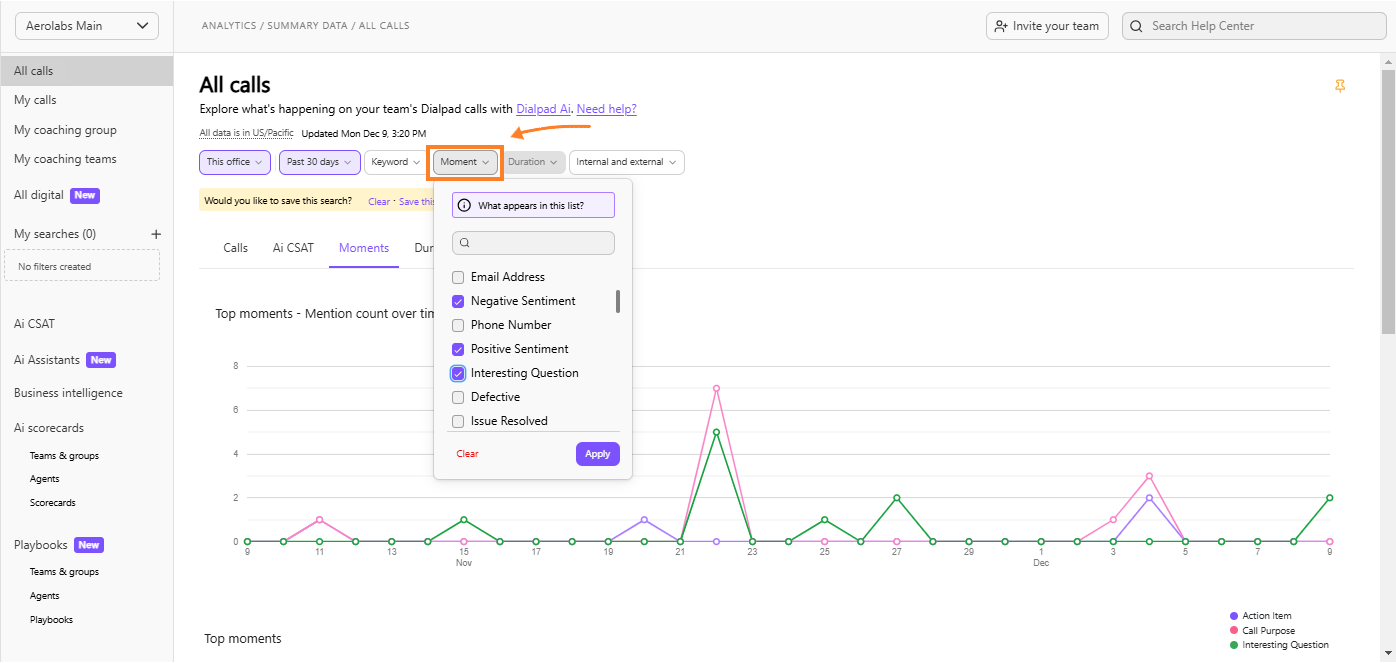Click the purple Action Item legend dot

pos(1234,616)
